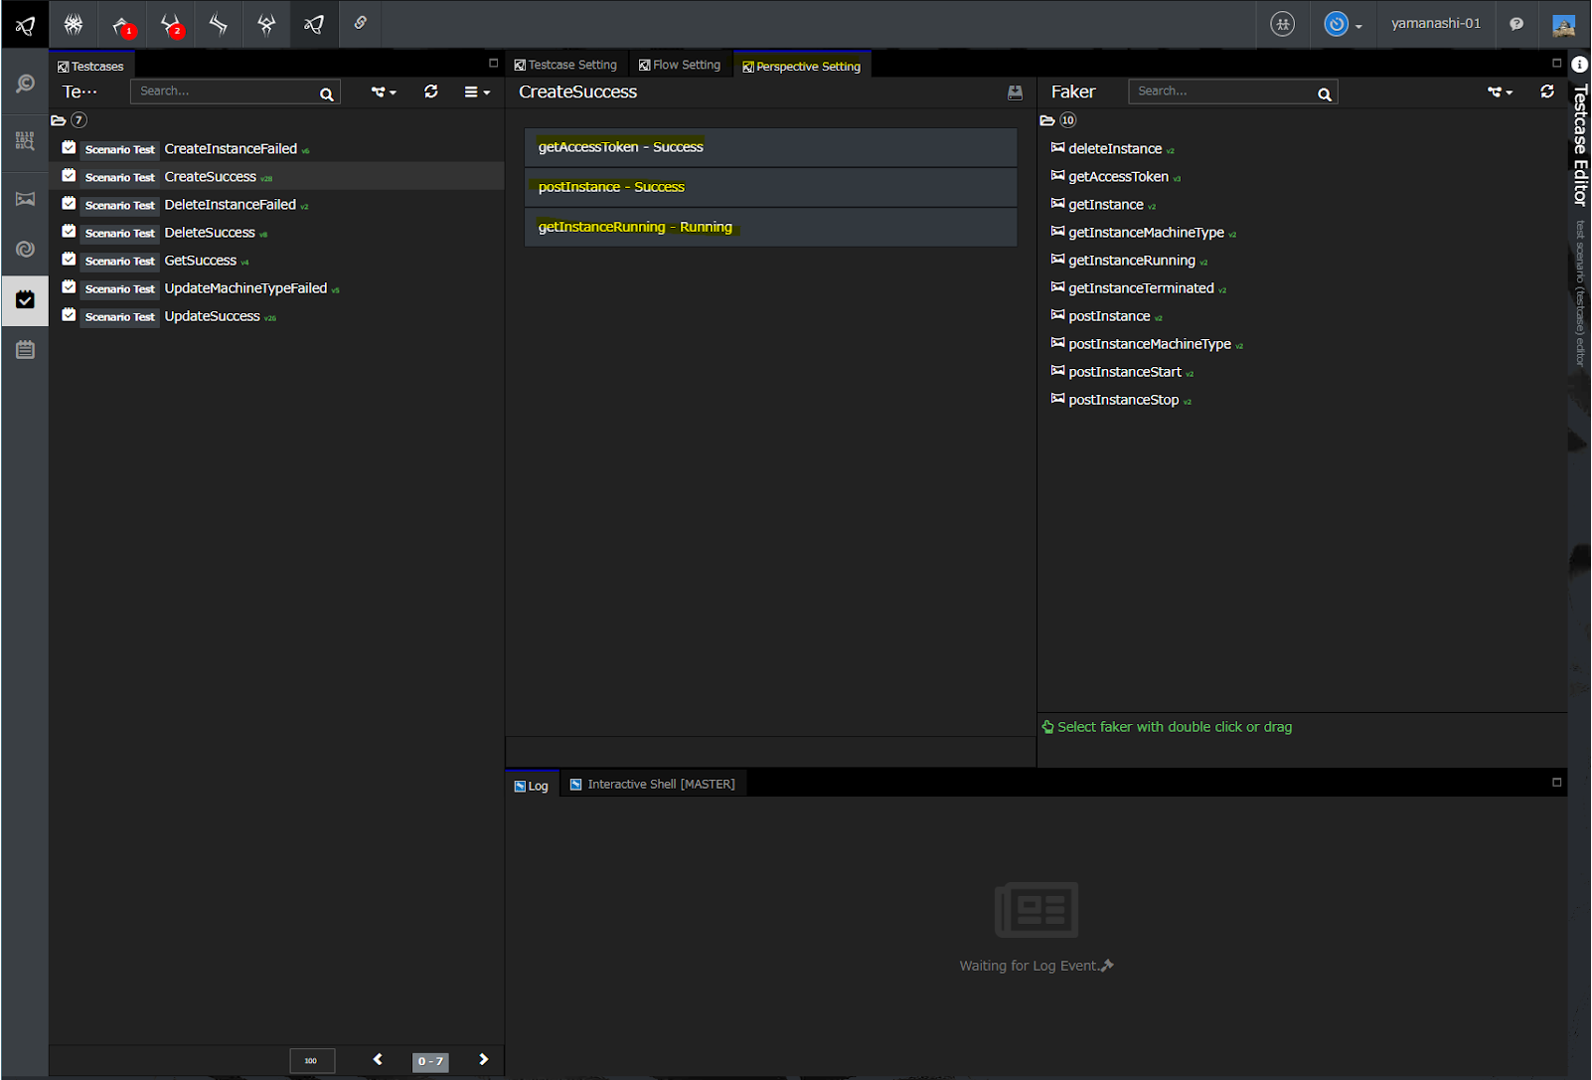Click the save icon beside CreateSuccess title
1592x1080 pixels.
[x=1015, y=92]
